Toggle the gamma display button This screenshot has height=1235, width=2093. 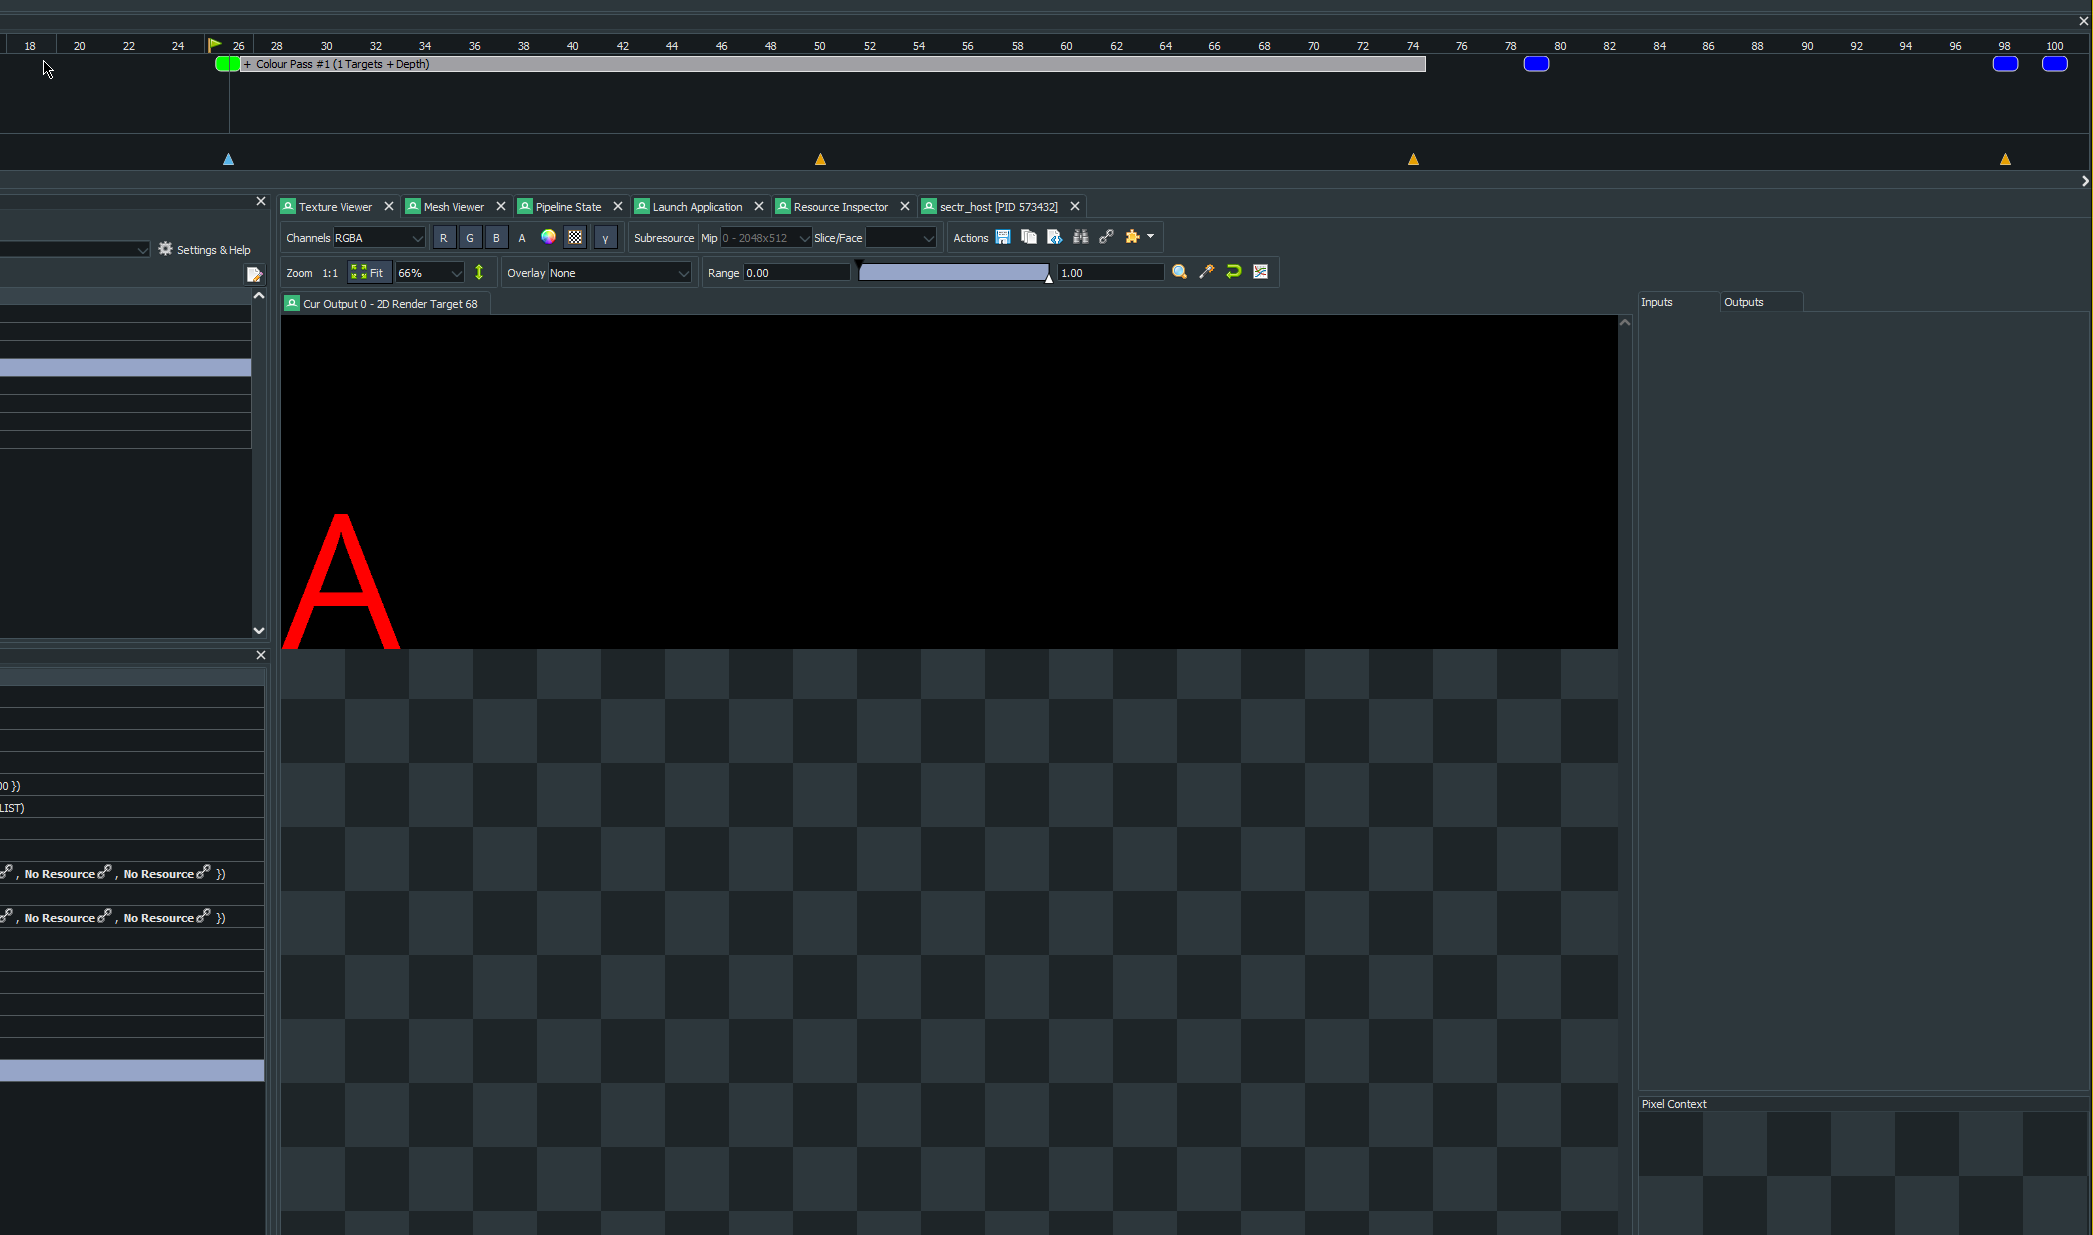[605, 238]
